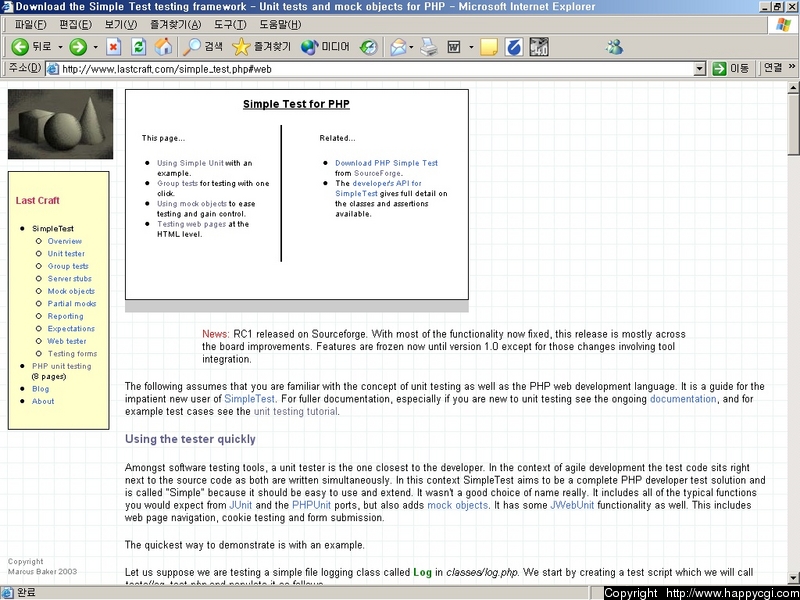Screen dimensions: 800x600
Task: Click the green Forward arrow button
Action: click(x=78, y=47)
